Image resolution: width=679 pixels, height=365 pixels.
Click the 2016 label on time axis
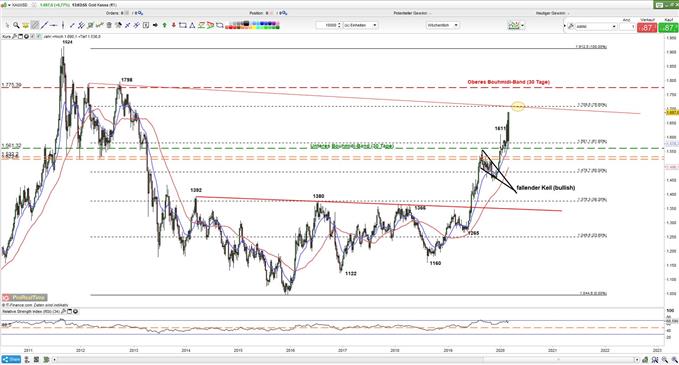pos(290,350)
